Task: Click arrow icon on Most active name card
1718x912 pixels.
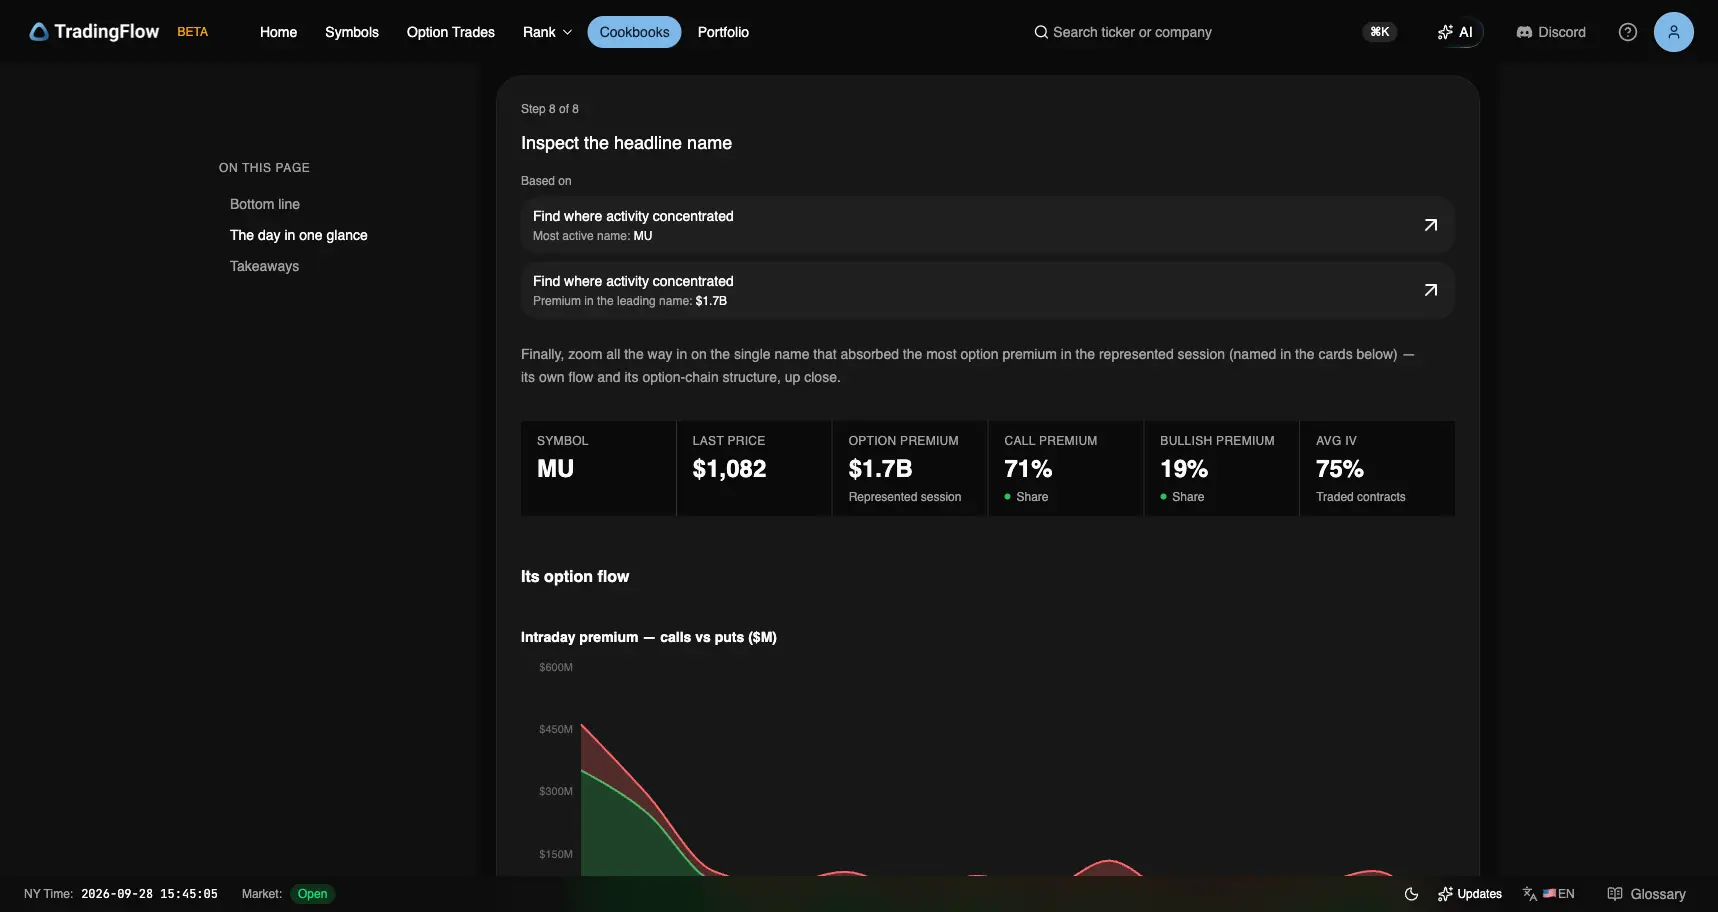Action: [1431, 225]
